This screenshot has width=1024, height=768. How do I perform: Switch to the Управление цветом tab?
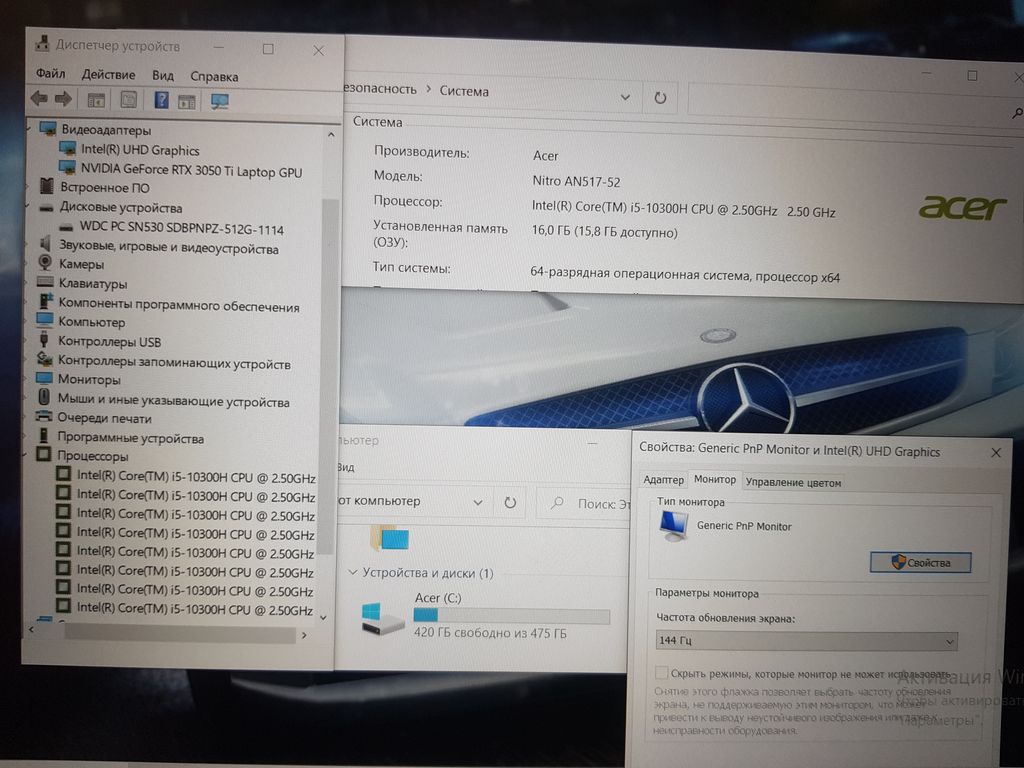coord(793,482)
